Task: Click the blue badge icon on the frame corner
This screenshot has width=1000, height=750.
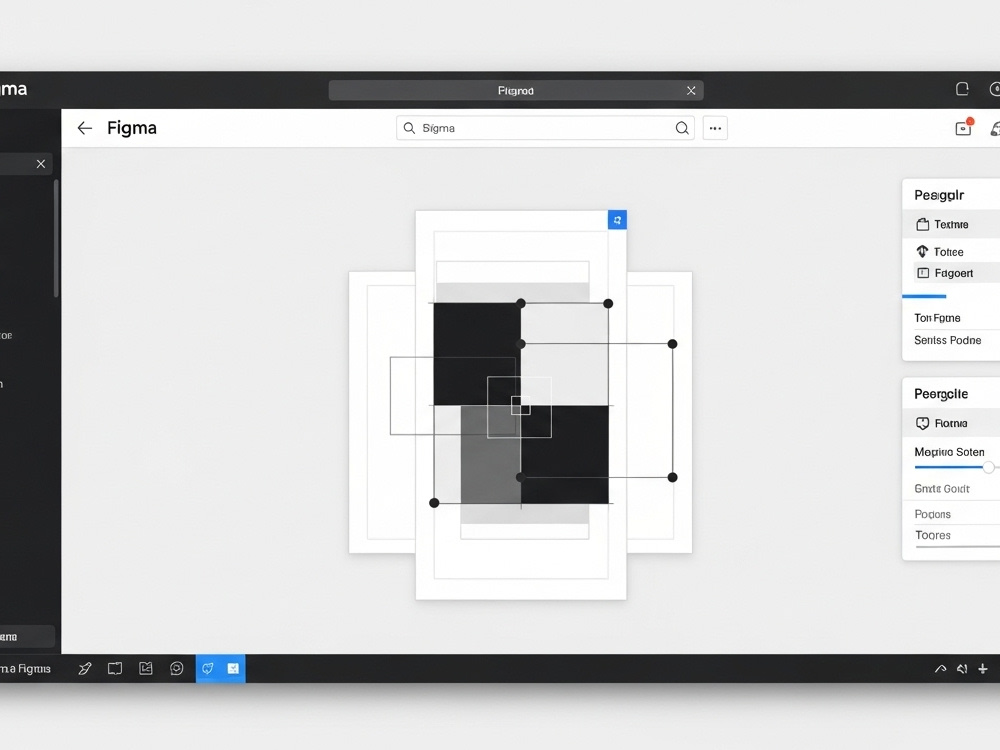Action: tap(617, 220)
